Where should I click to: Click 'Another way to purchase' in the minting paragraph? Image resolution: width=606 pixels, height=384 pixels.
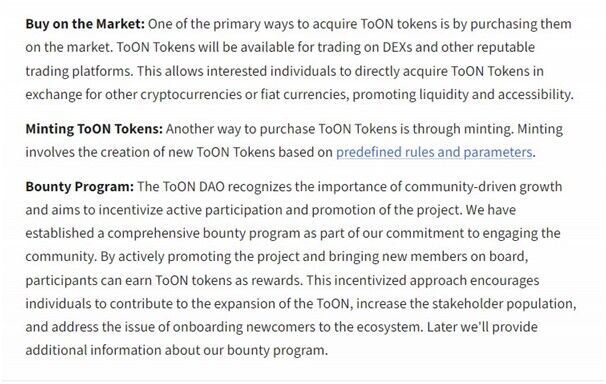tap(239, 129)
